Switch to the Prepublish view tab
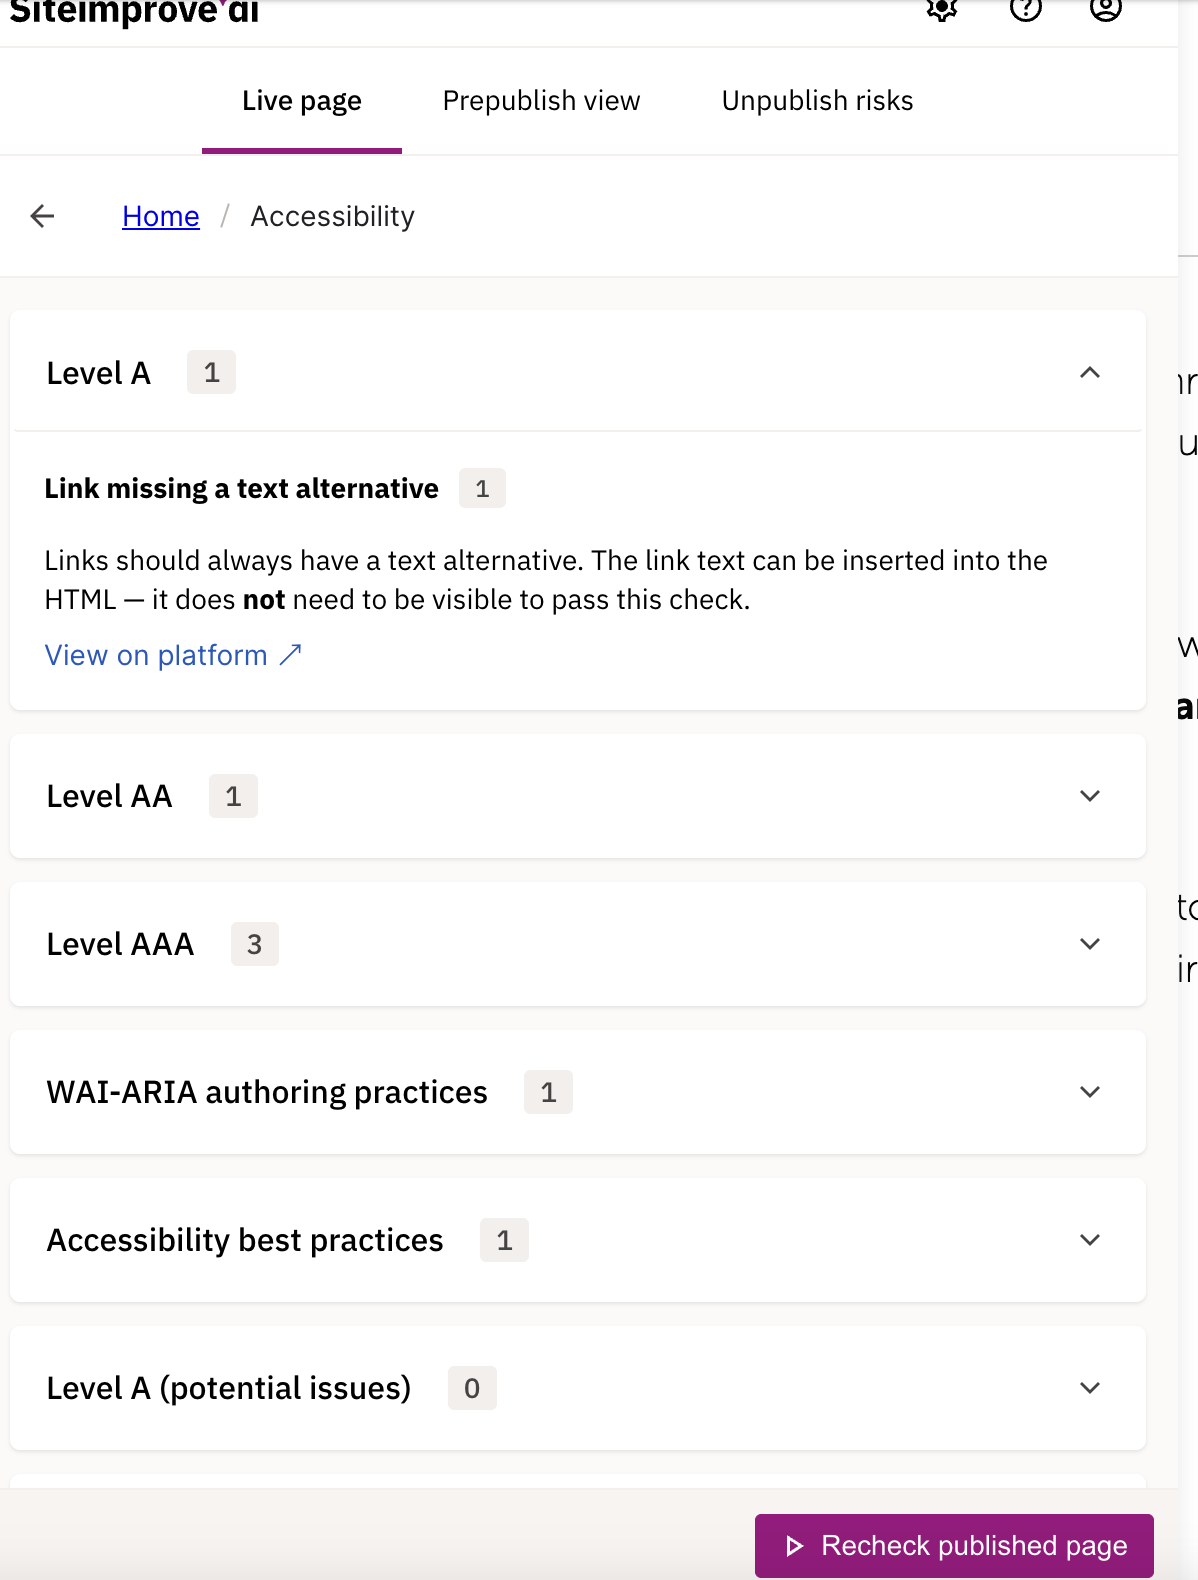 click(x=541, y=101)
